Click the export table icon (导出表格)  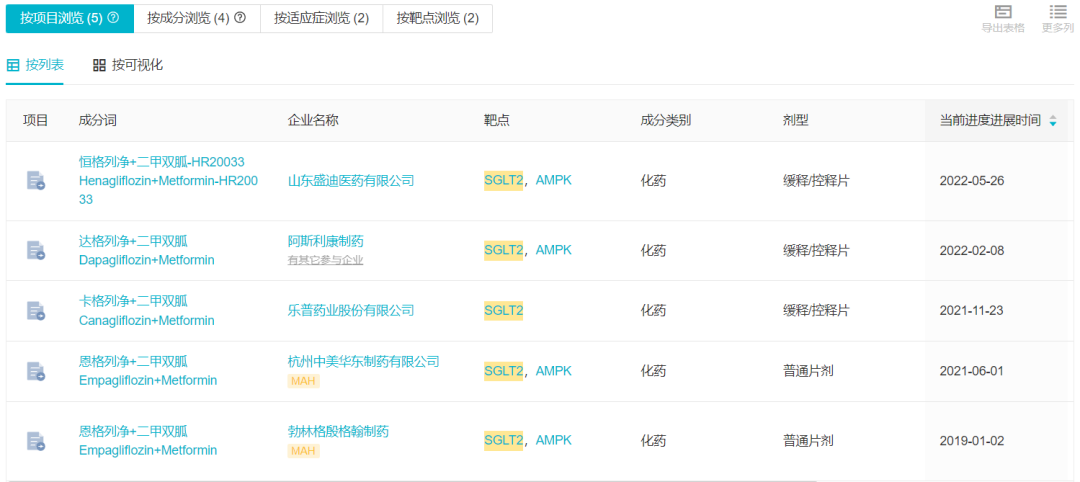1003,12
